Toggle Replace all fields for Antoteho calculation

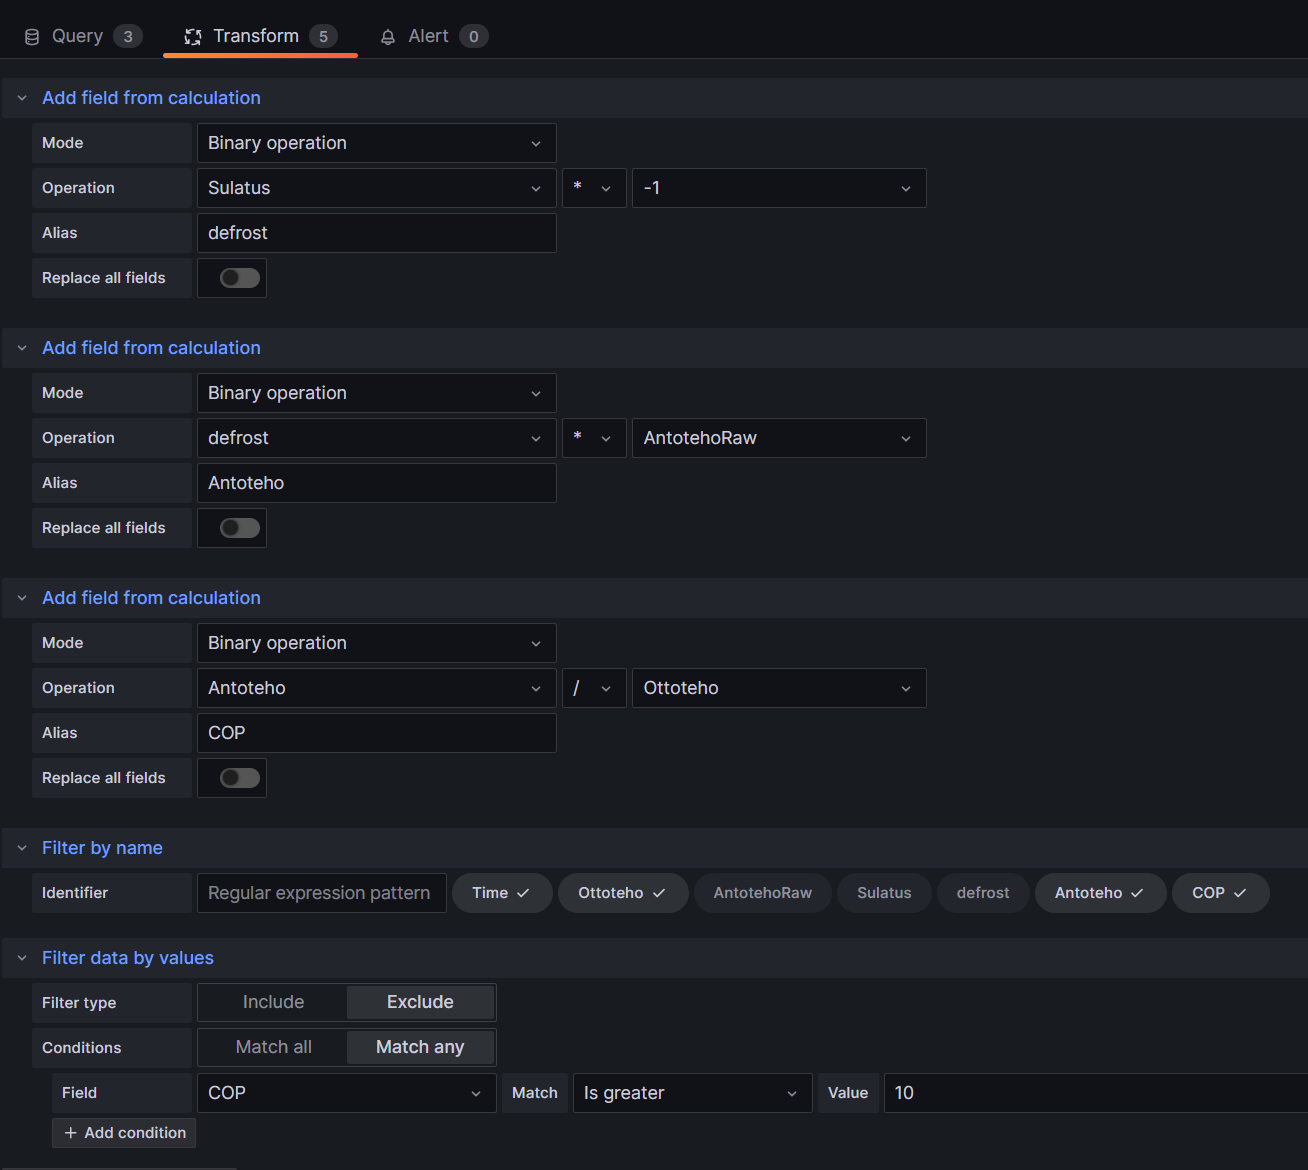[240, 528]
